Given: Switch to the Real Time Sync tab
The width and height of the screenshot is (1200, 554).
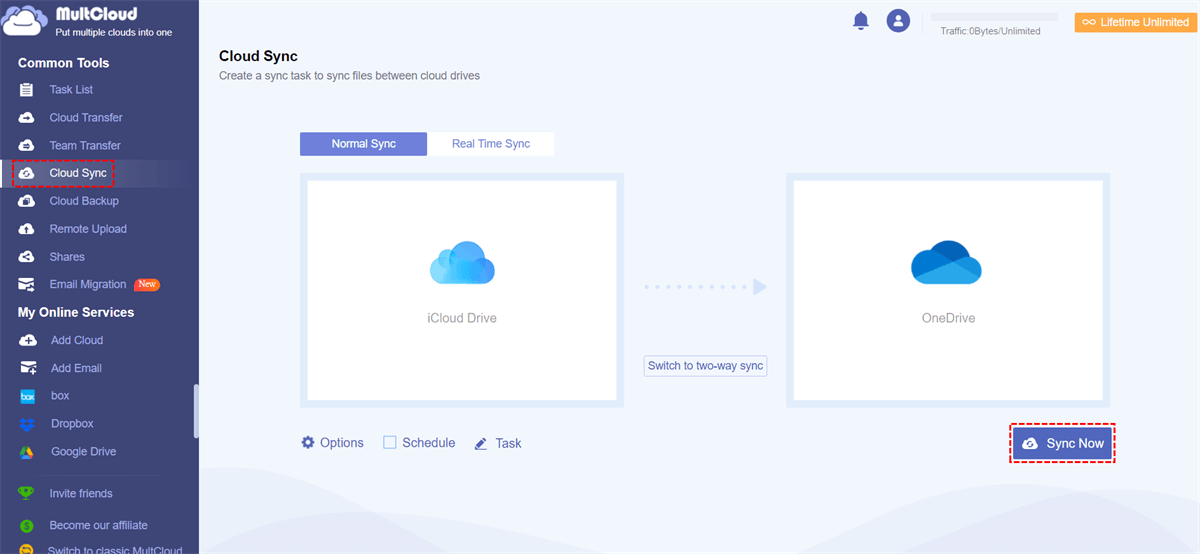Looking at the screenshot, I should (x=490, y=144).
